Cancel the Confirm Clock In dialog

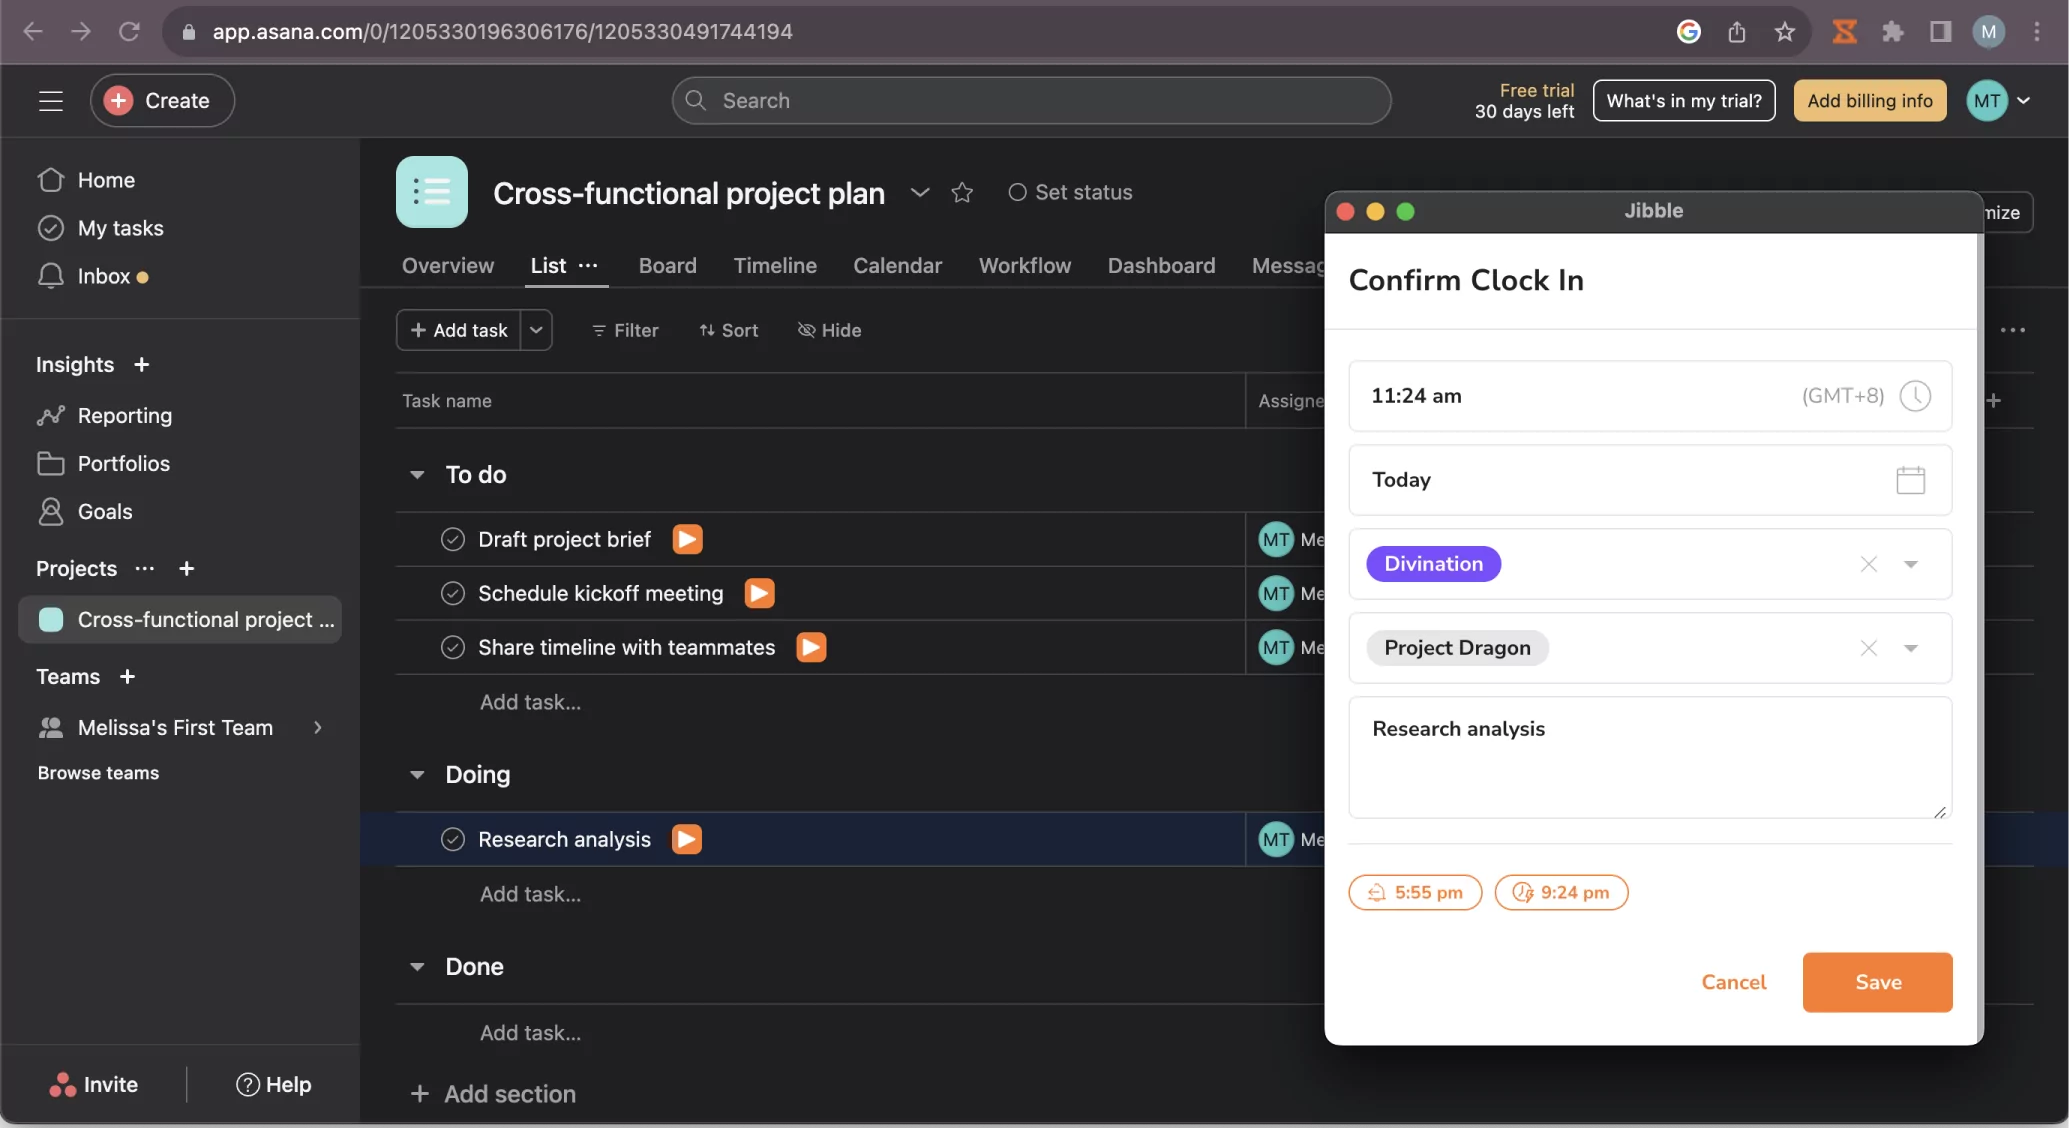(x=1734, y=982)
